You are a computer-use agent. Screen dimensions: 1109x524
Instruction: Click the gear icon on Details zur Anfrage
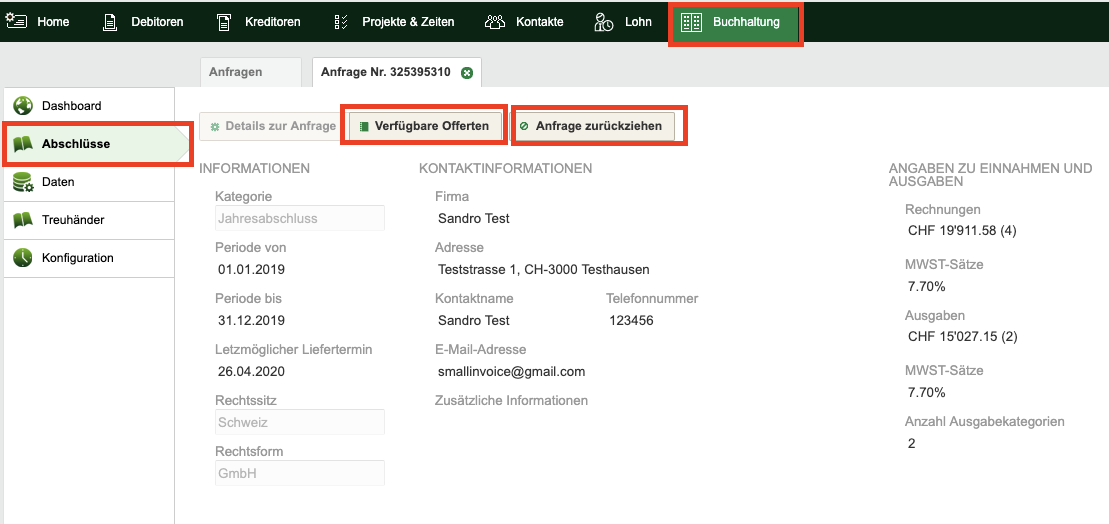[x=215, y=127]
